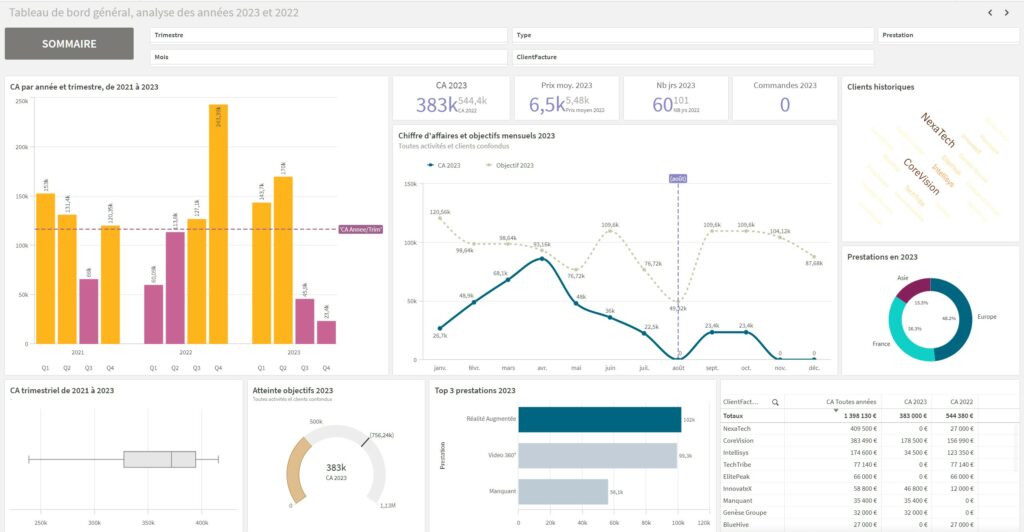1024x532 pixels.
Task: Click the box plot's gray box
Action: click(159, 460)
